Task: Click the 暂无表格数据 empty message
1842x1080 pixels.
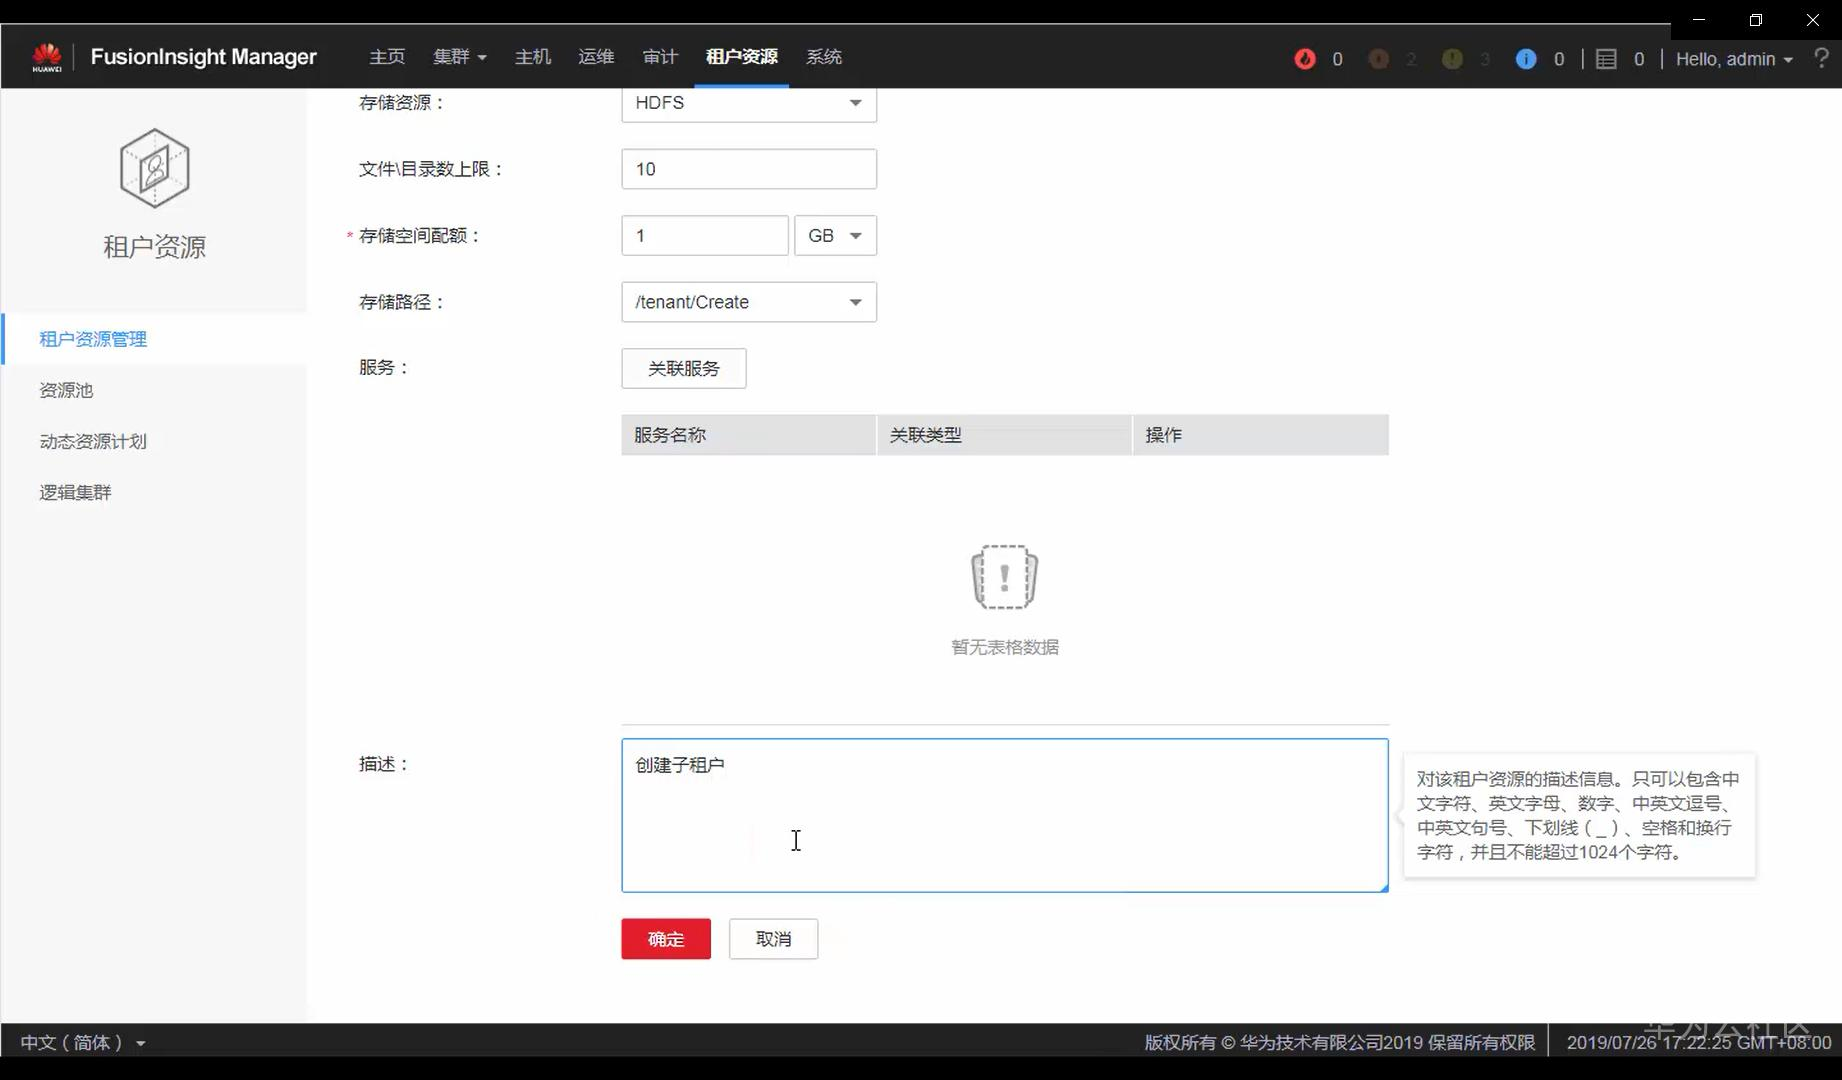Action: coord(1004,647)
